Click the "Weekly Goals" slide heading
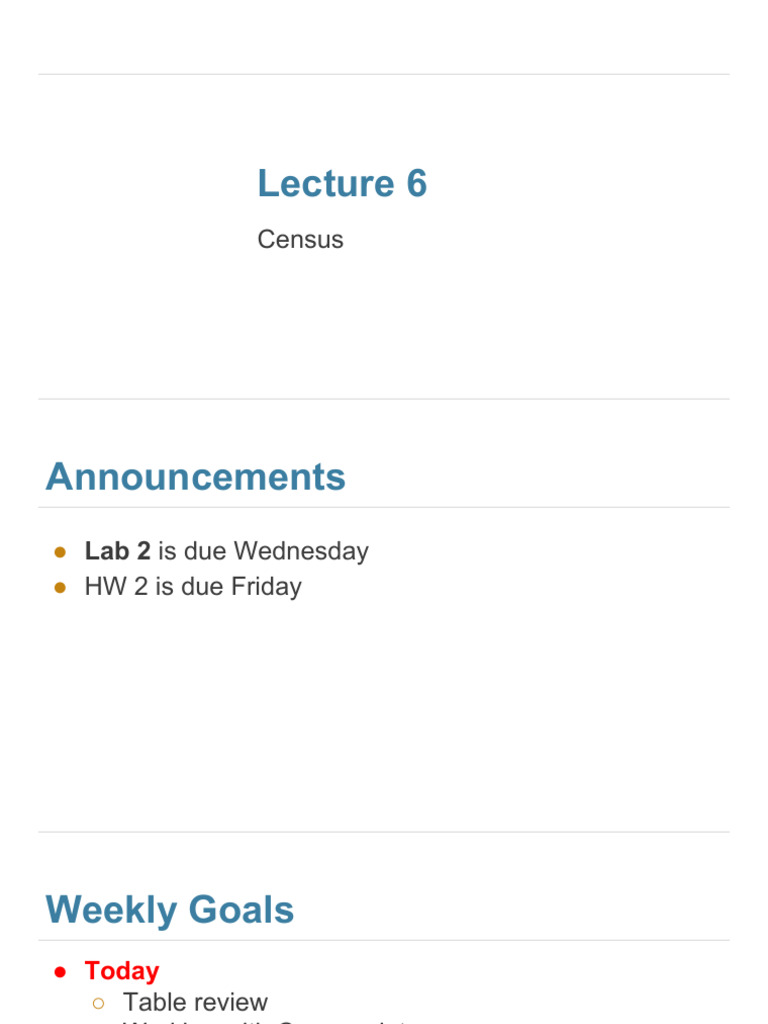This screenshot has width=768, height=1024. point(170,909)
